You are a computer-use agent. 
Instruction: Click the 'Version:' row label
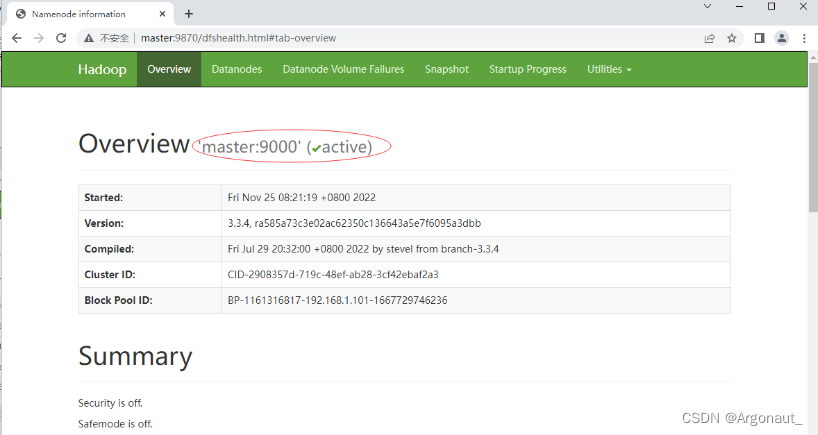click(x=104, y=223)
